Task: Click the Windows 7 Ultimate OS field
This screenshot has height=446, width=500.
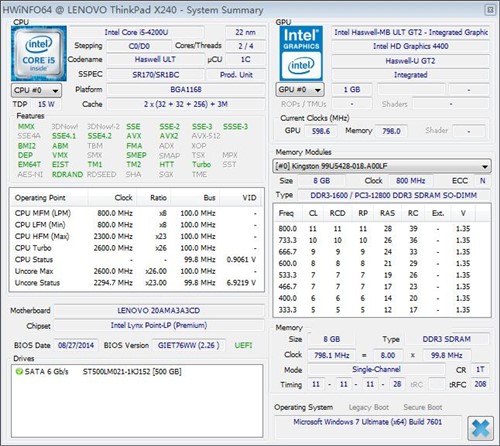Action: click(368, 422)
